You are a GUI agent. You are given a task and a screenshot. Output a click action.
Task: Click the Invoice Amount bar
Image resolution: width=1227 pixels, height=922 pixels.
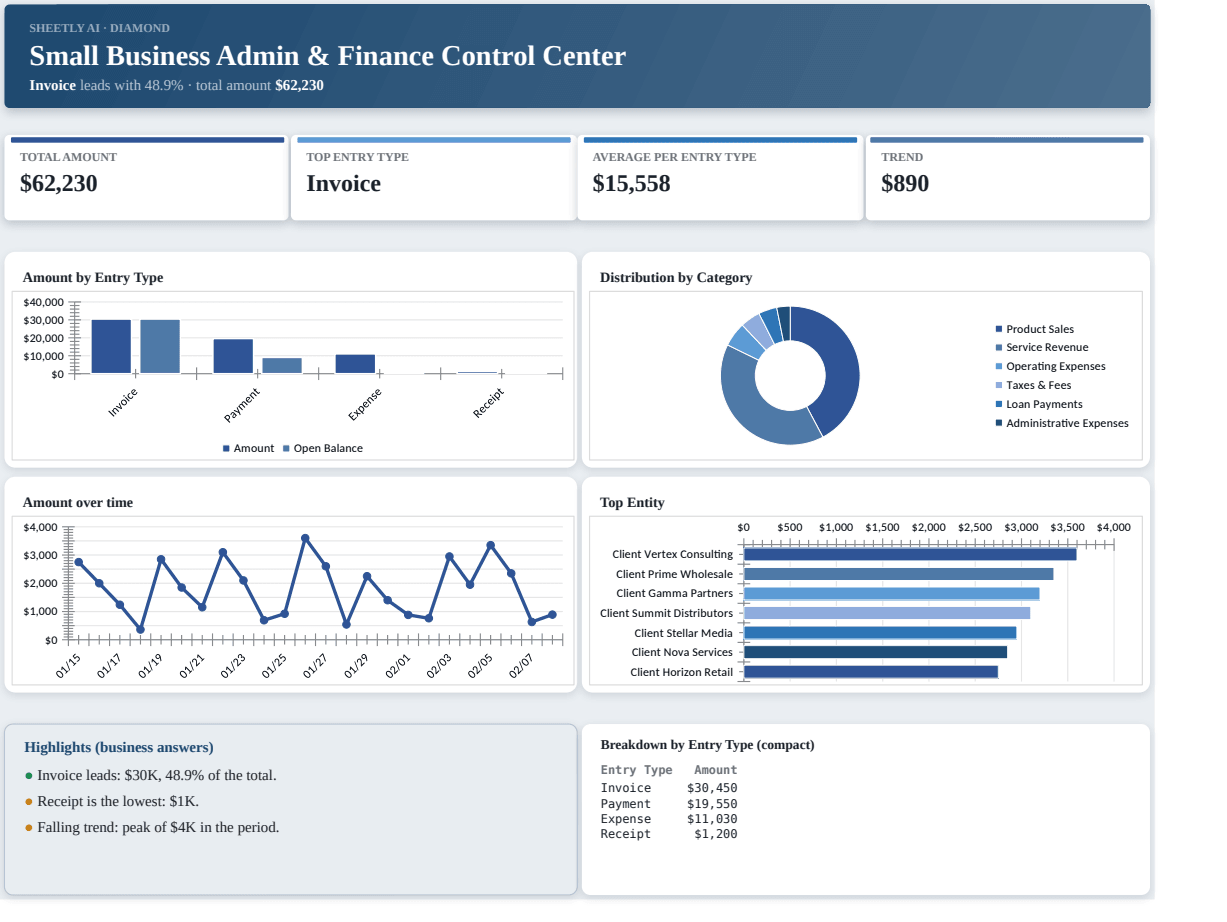coord(111,347)
